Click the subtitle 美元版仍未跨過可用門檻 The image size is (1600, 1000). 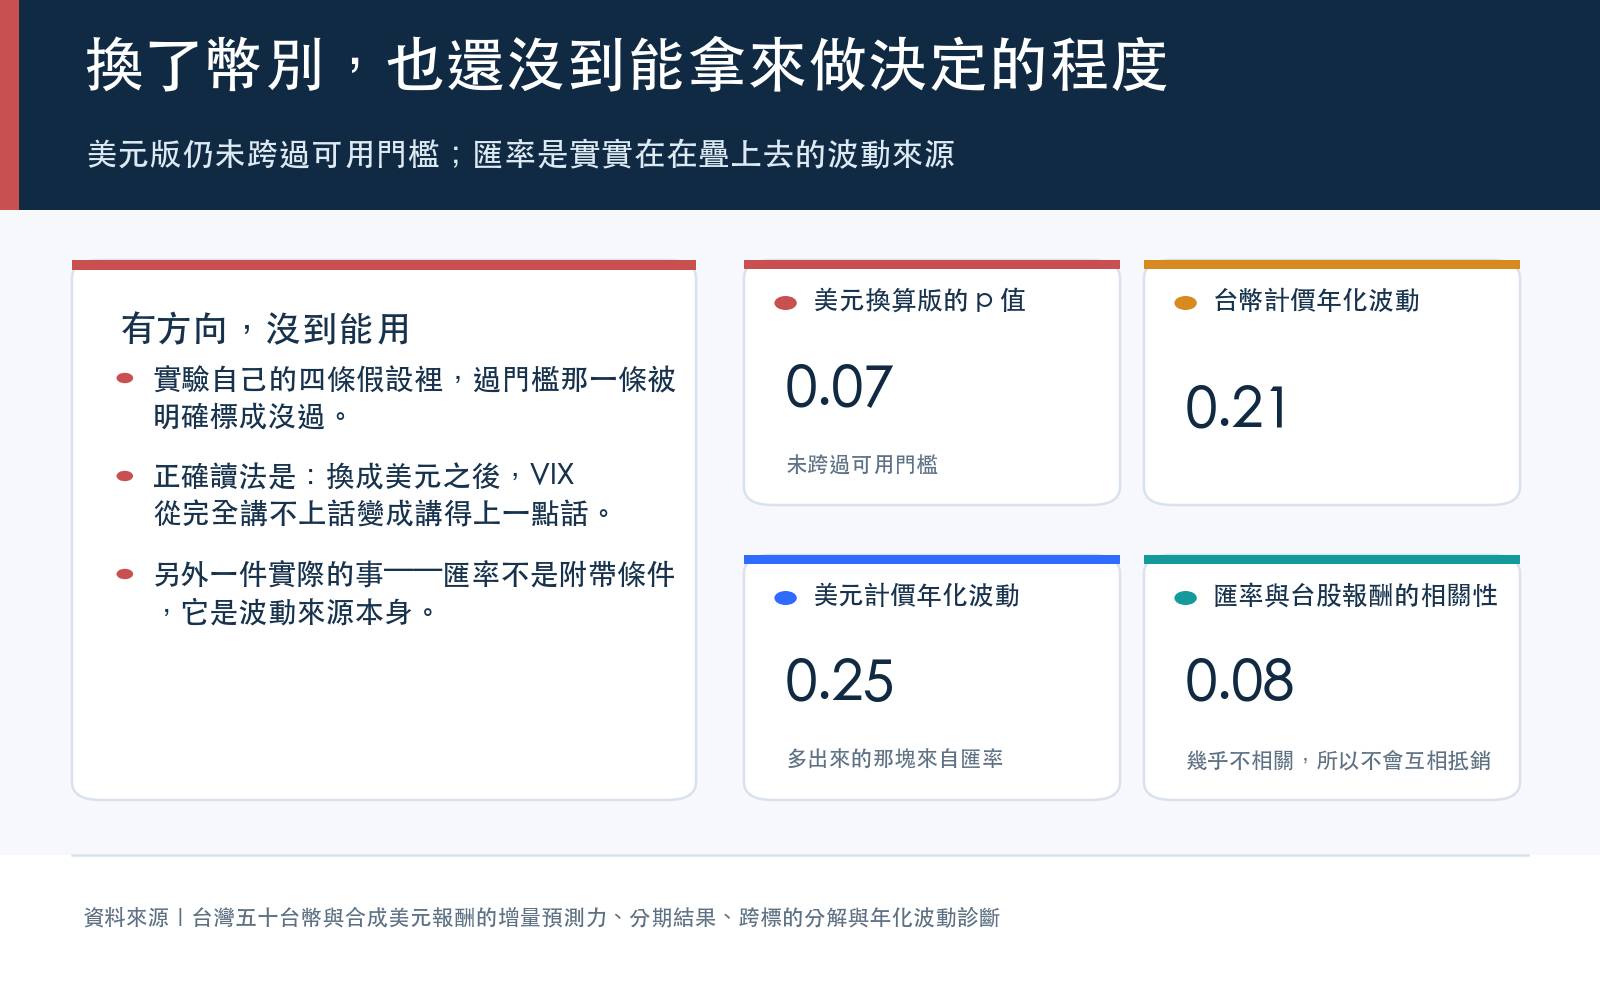(x=263, y=154)
